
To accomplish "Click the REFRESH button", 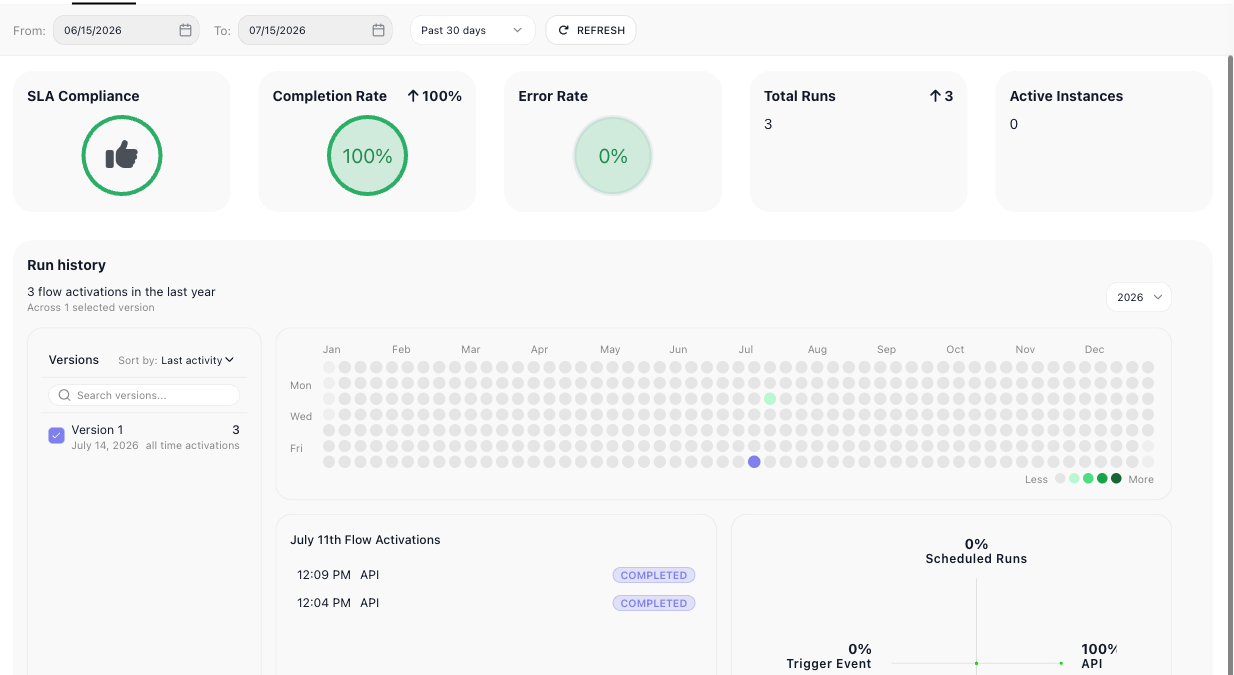I will [x=591, y=30].
